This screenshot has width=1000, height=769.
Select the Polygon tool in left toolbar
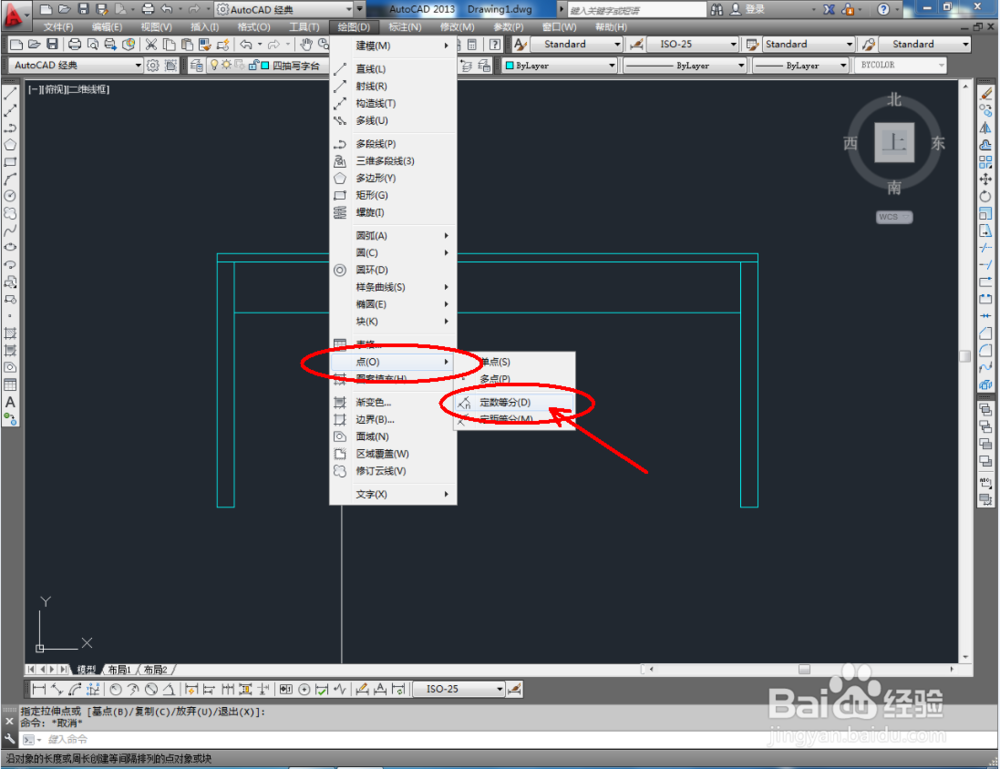pyautogui.click(x=10, y=145)
